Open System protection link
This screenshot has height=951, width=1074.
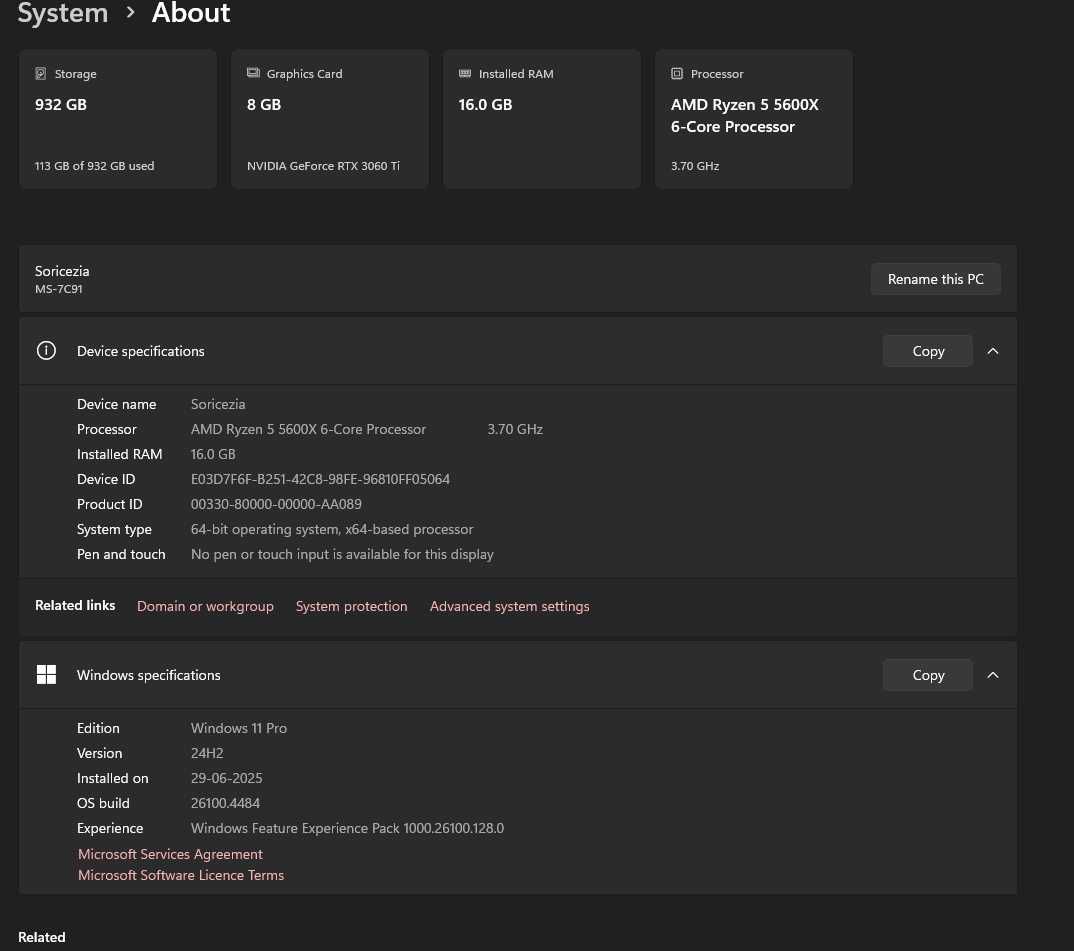click(351, 606)
